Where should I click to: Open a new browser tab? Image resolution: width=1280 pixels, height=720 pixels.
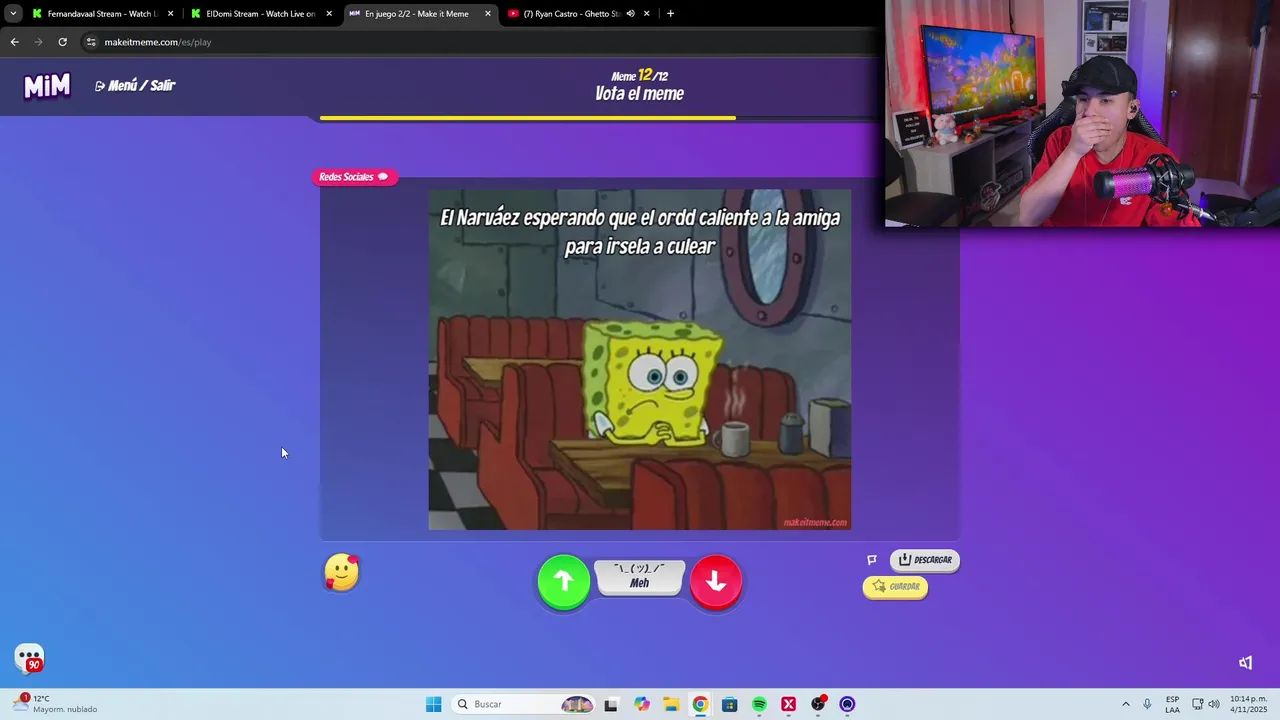(670, 14)
